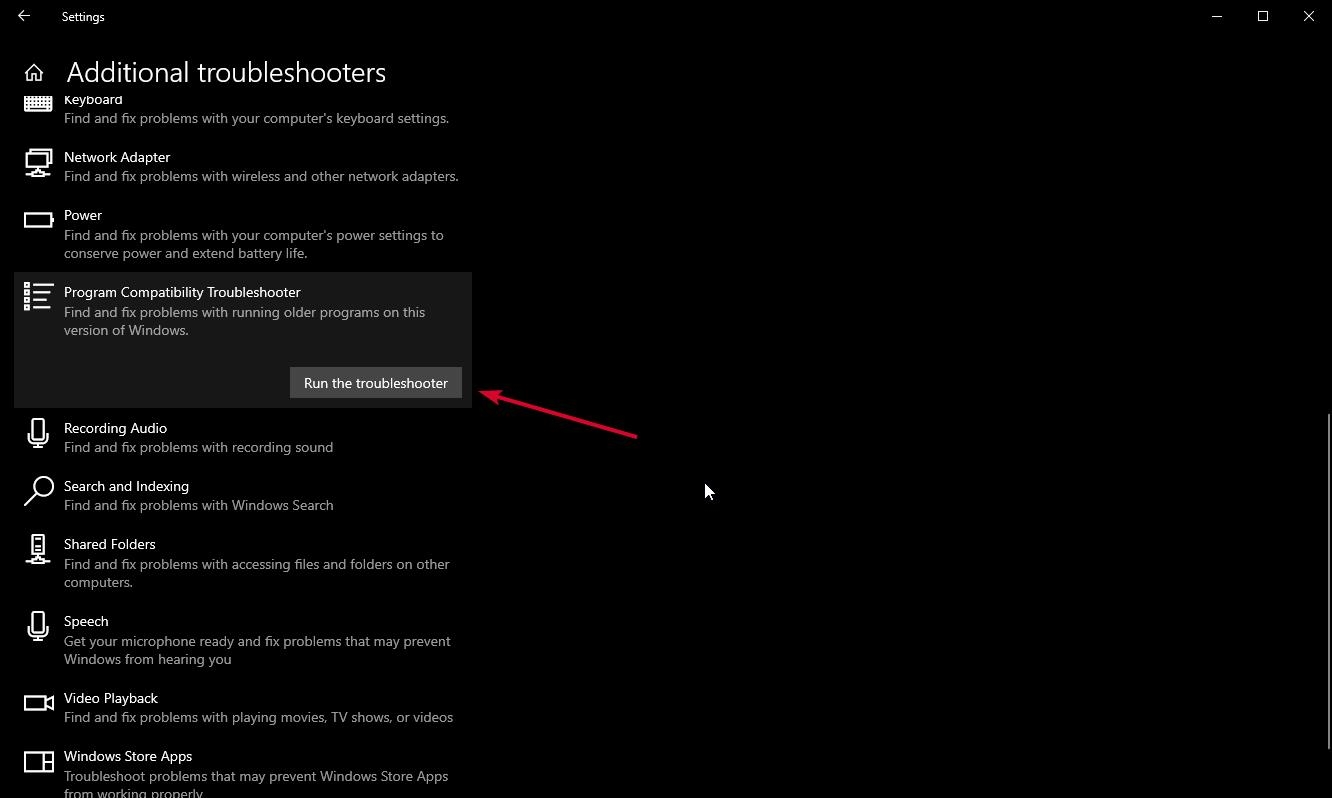Open the Settings home icon
The width and height of the screenshot is (1332, 798).
tap(34, 73)
